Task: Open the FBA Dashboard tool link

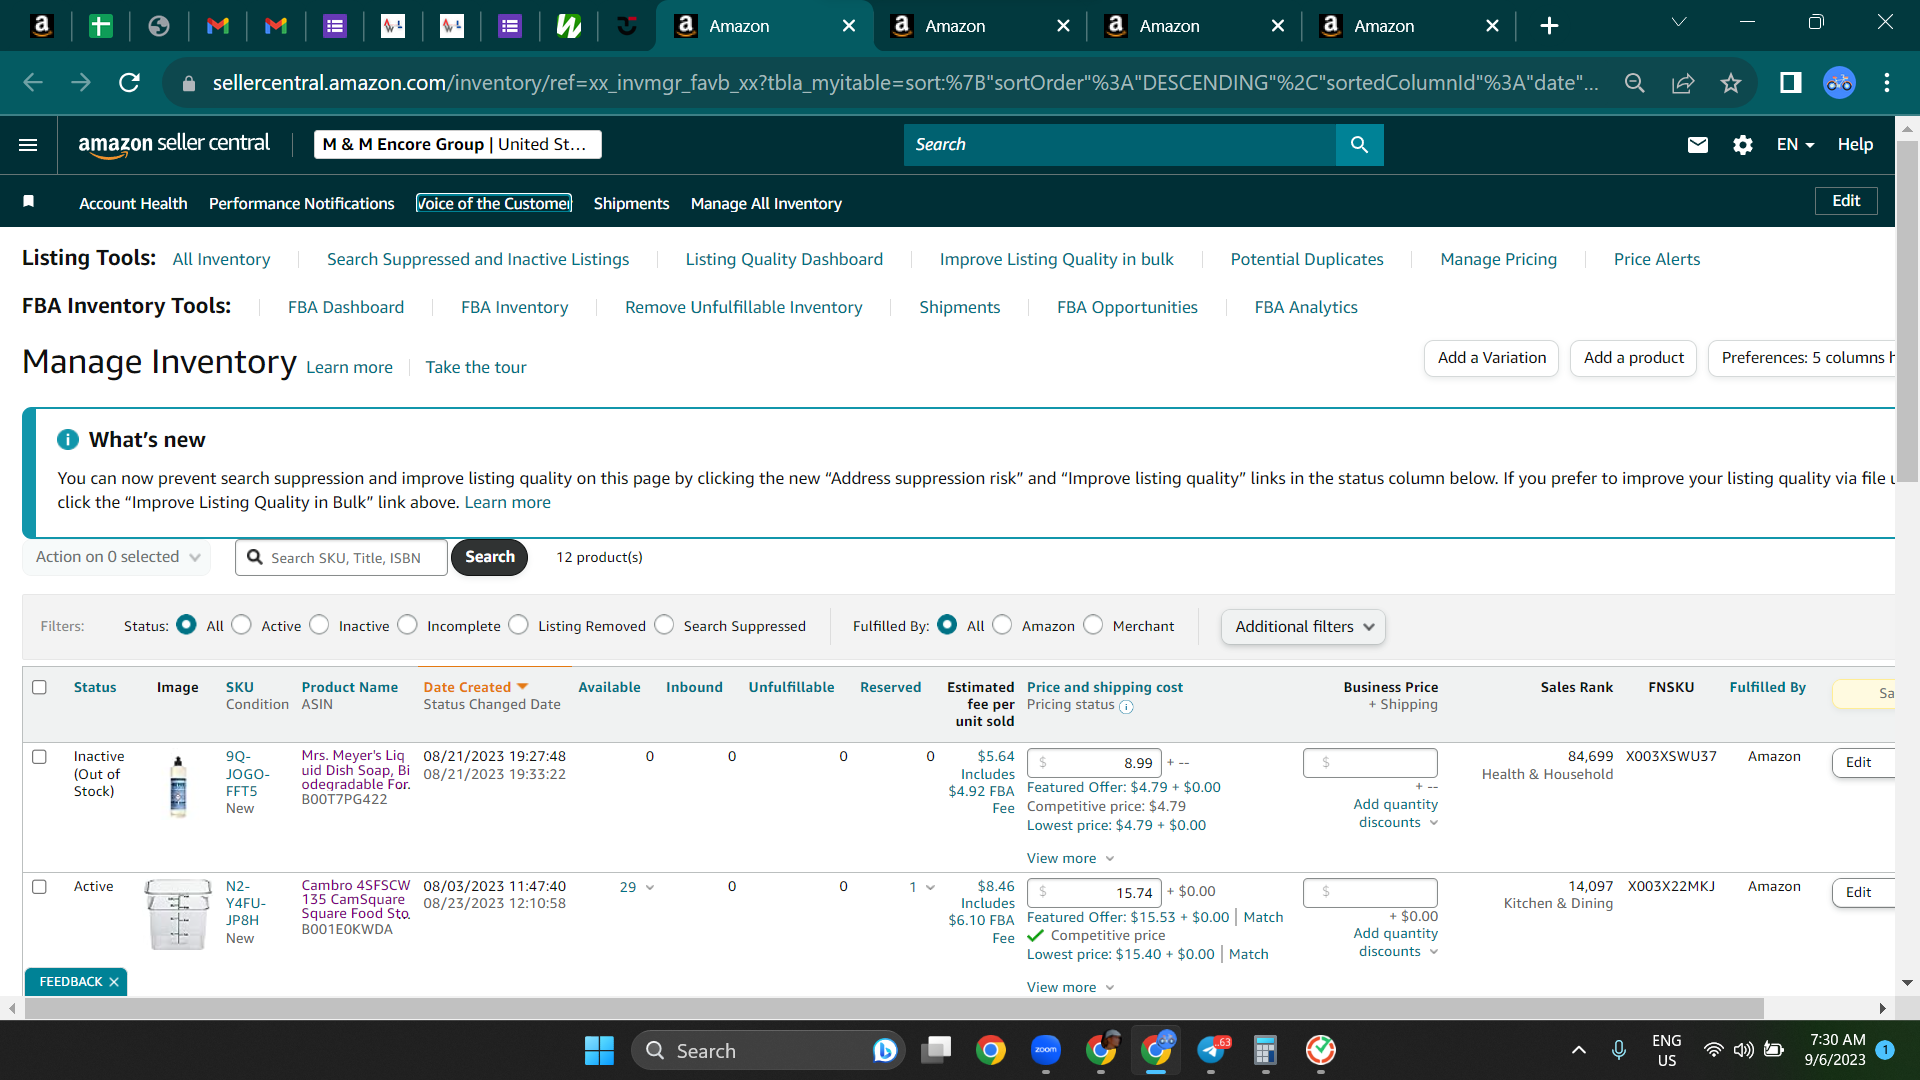Action: 346,308
